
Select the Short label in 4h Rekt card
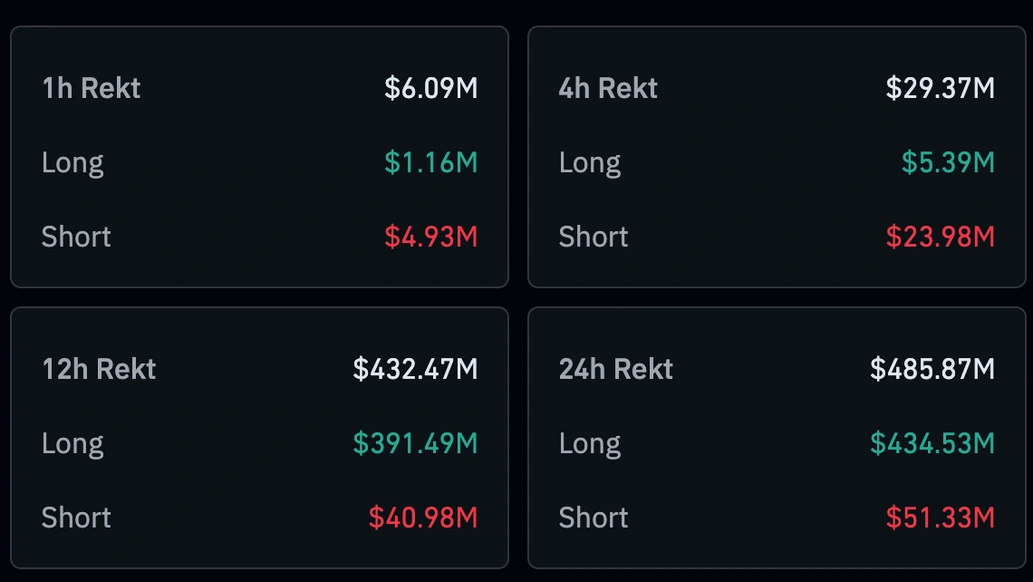[593, 237]
